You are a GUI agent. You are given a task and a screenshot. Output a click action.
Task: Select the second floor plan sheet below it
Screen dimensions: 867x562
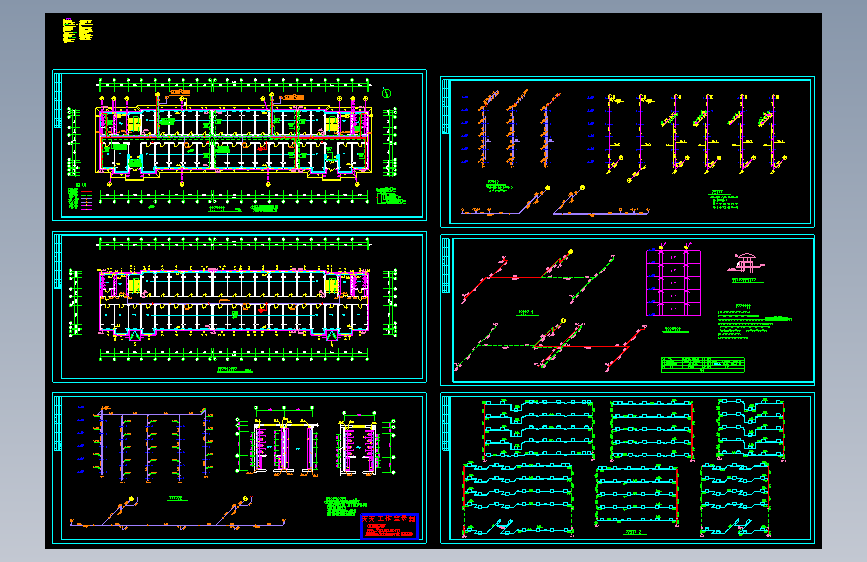[239, 307]
